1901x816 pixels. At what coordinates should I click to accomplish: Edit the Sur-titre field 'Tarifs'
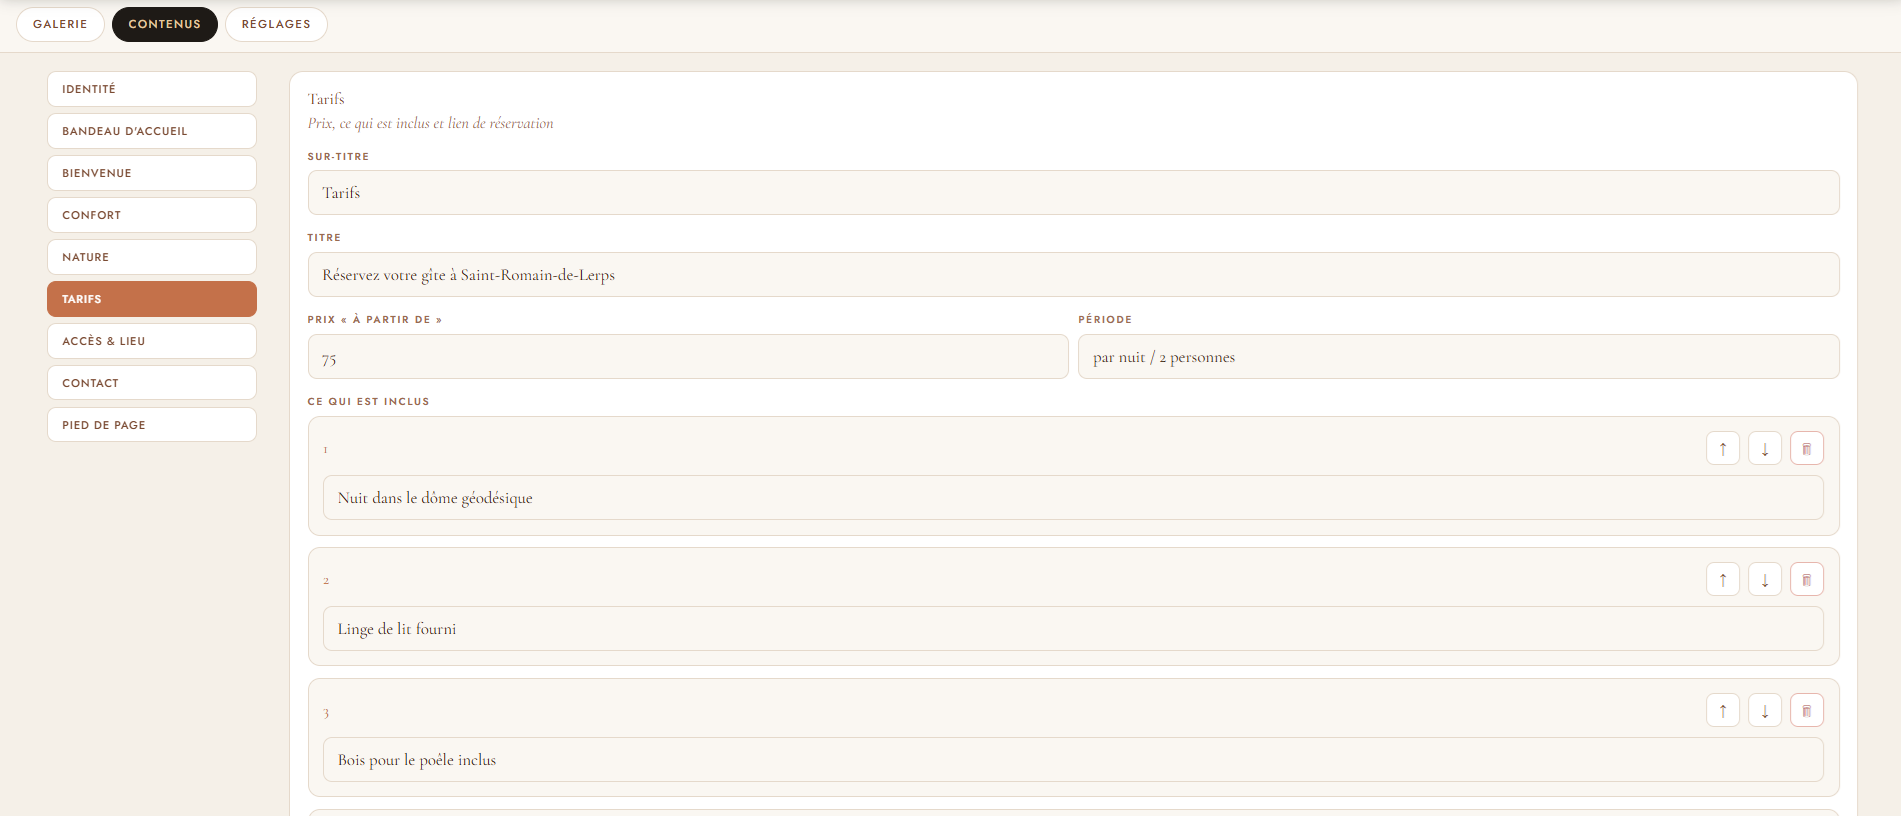pos(1073,193)
